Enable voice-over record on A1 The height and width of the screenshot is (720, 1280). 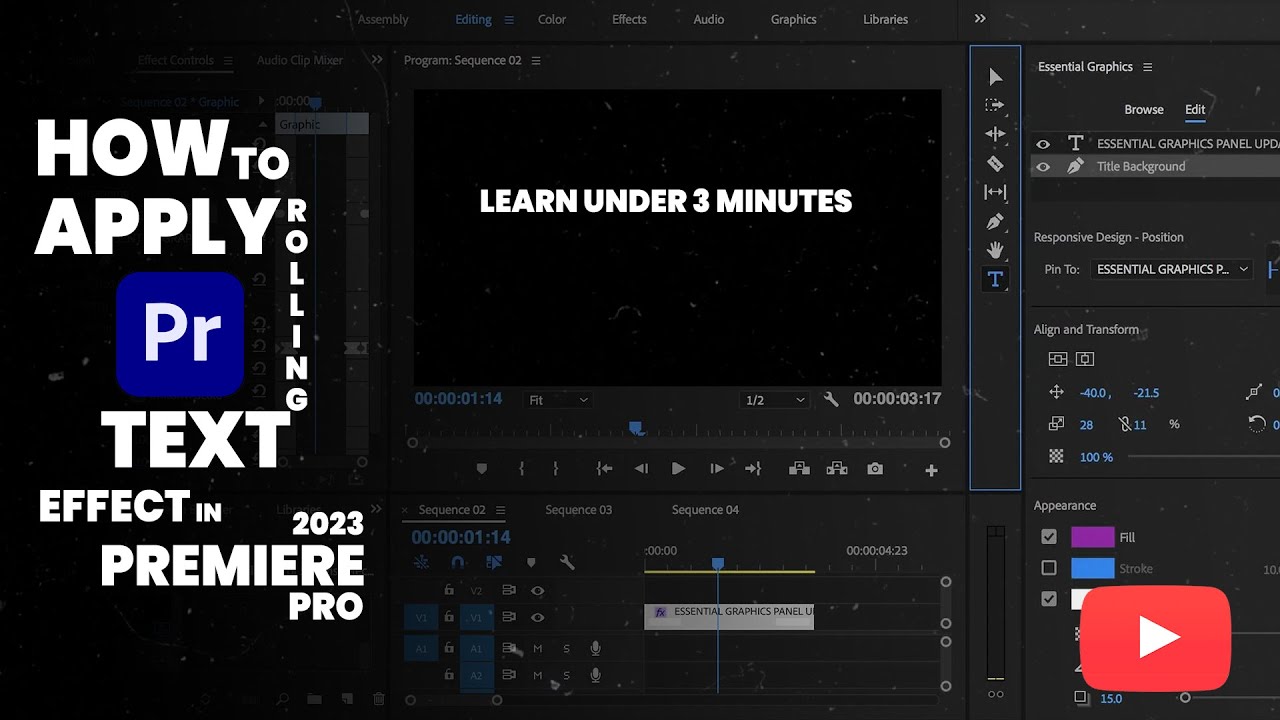pyautogui.click(x=595, y=648)
